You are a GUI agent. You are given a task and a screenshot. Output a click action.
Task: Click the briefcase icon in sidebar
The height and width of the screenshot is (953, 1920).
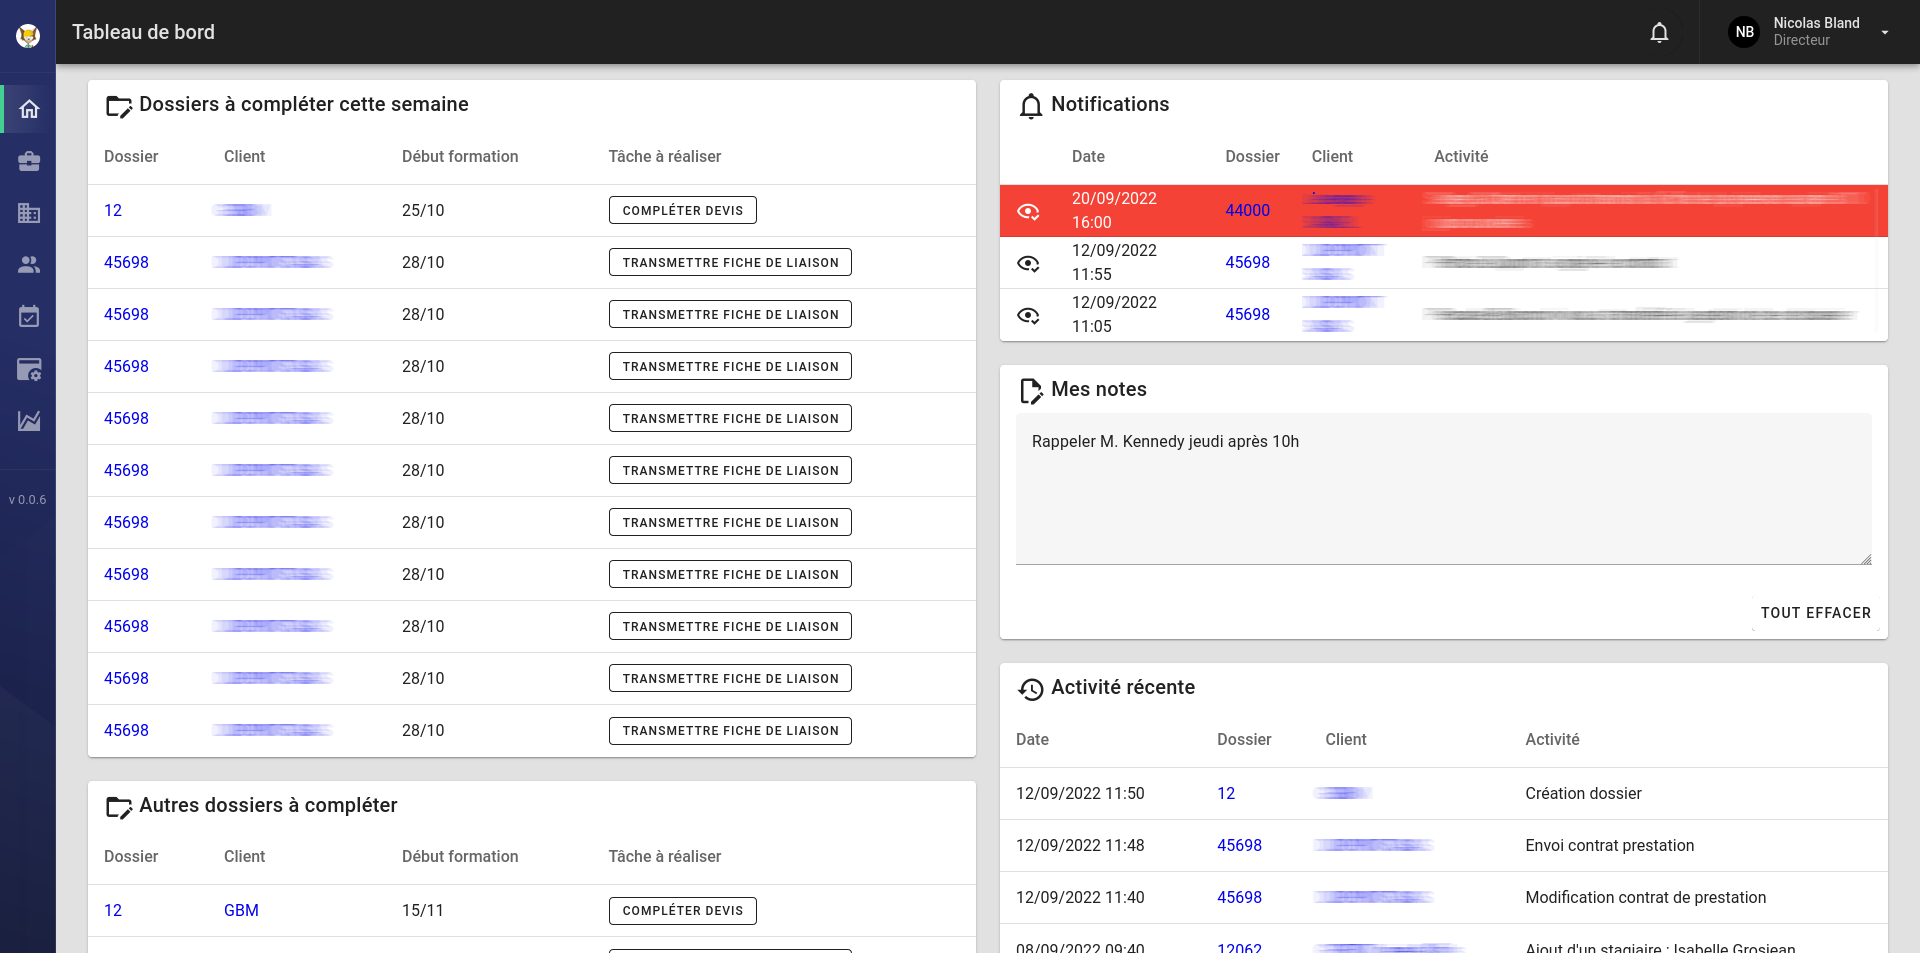click(x=29, y=161)
